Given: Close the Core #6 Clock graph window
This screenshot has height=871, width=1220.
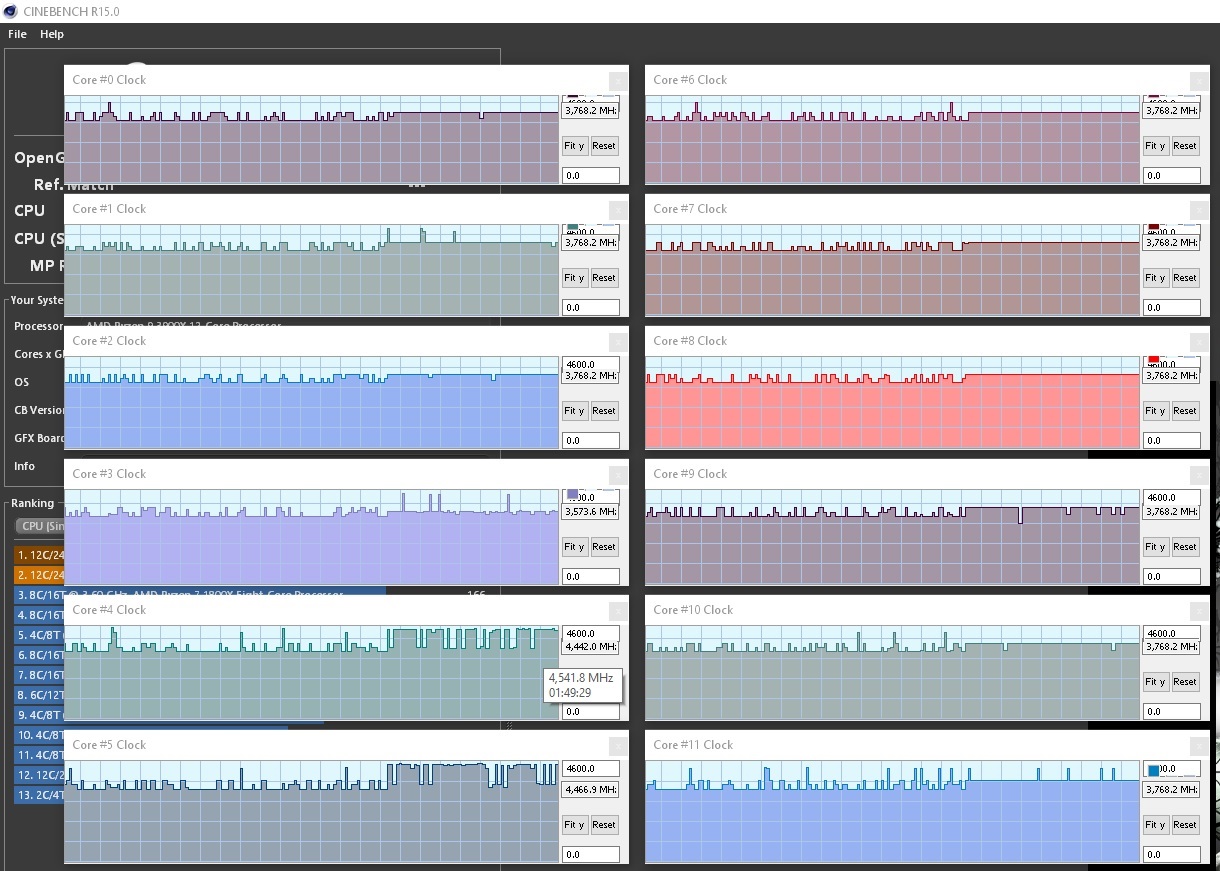Looking at the screenshot, I should (1200, 80).
